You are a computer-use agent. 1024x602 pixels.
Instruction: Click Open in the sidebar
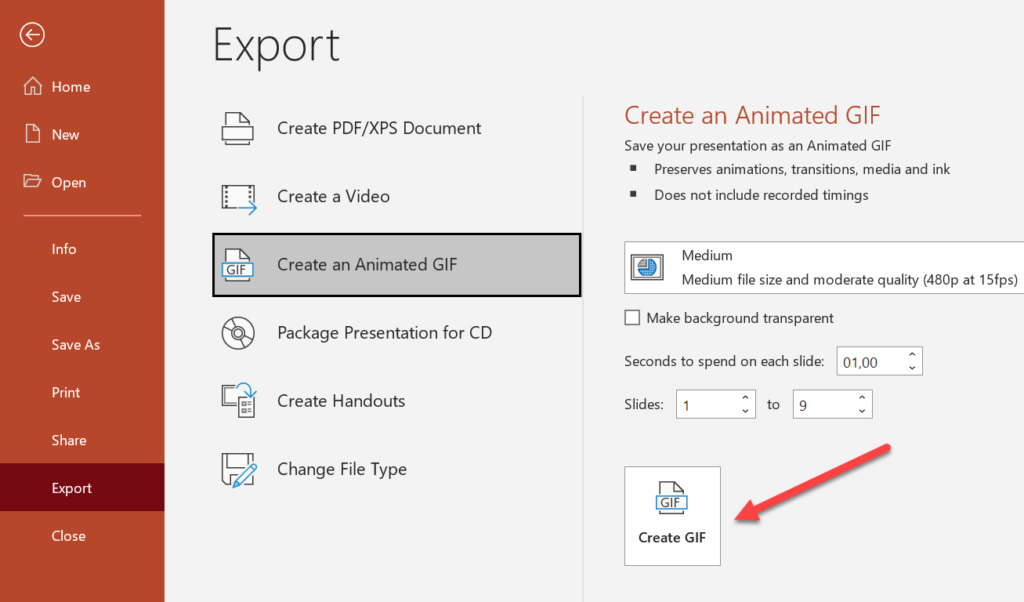click(x=82, y=182)
